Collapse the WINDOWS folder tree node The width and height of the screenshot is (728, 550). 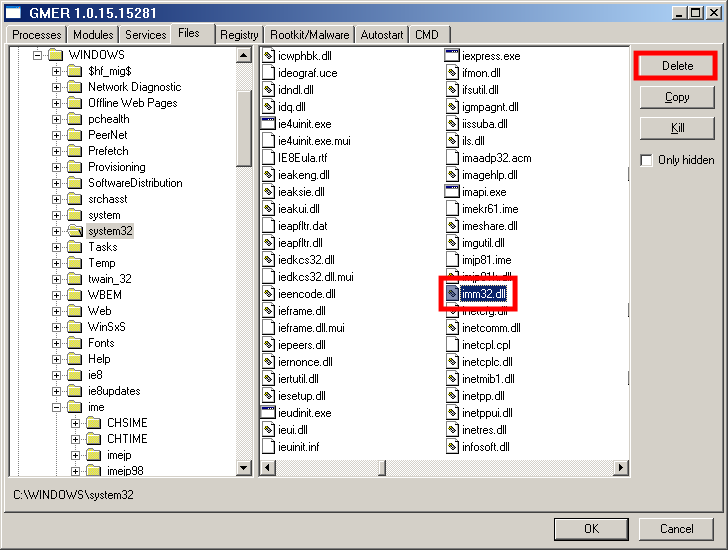(37, 55)
